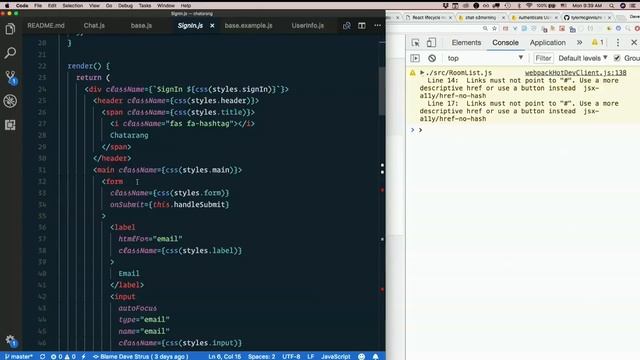Image resolution: width=640 pixels, height=360 pixels.
Task: Split the editor to the side
Action: coord(362,25)
